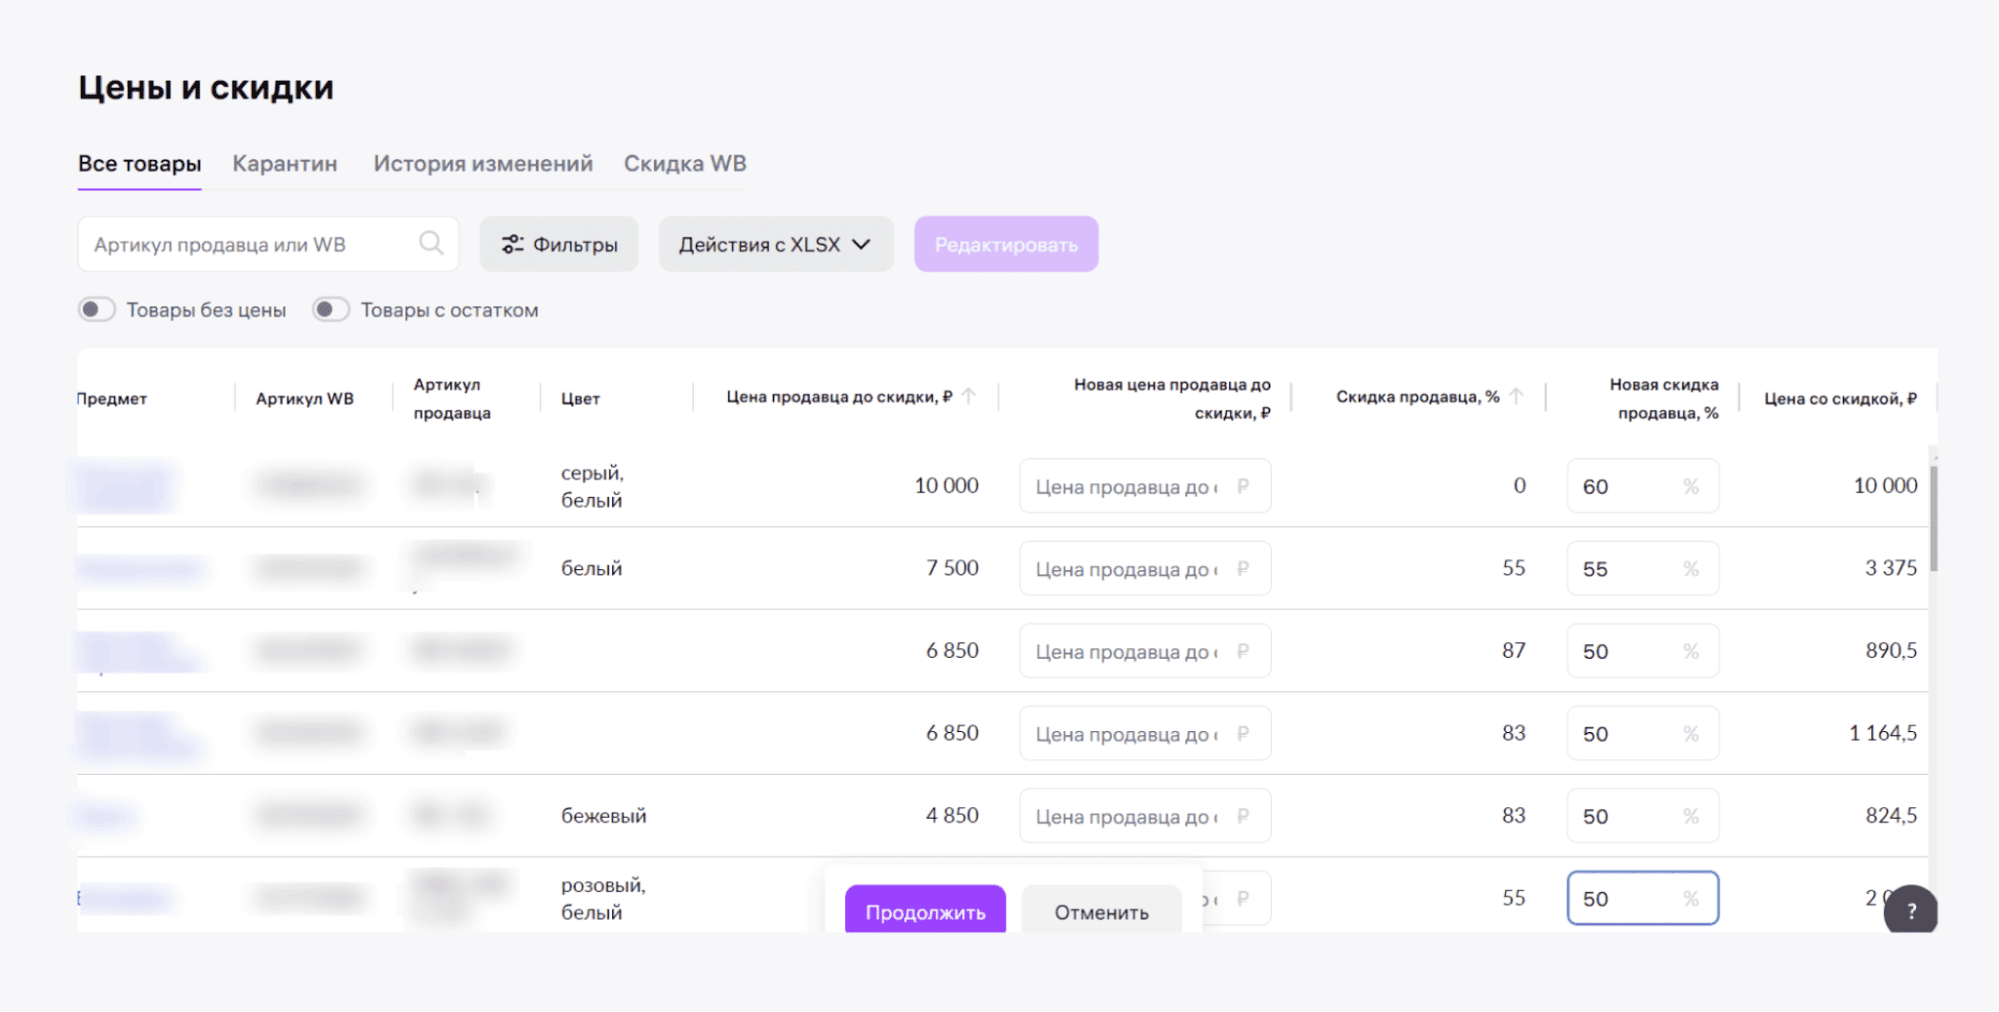This screenshot has width=1999, height=1012.
Task: Click the Продолжить button
Action: tap(925, 909)
